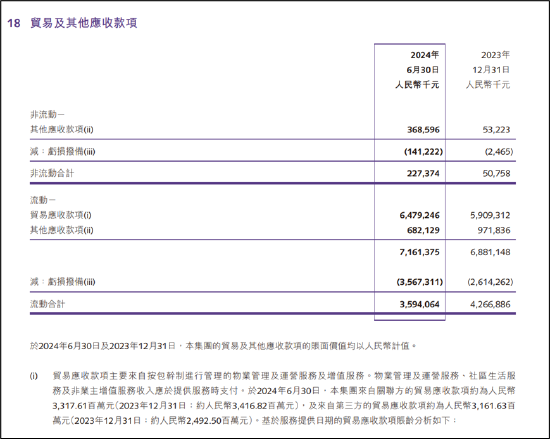
Task: Click the sentence beginning 於2024年6月30日及2023年12月31日
Action: (223, 346)
